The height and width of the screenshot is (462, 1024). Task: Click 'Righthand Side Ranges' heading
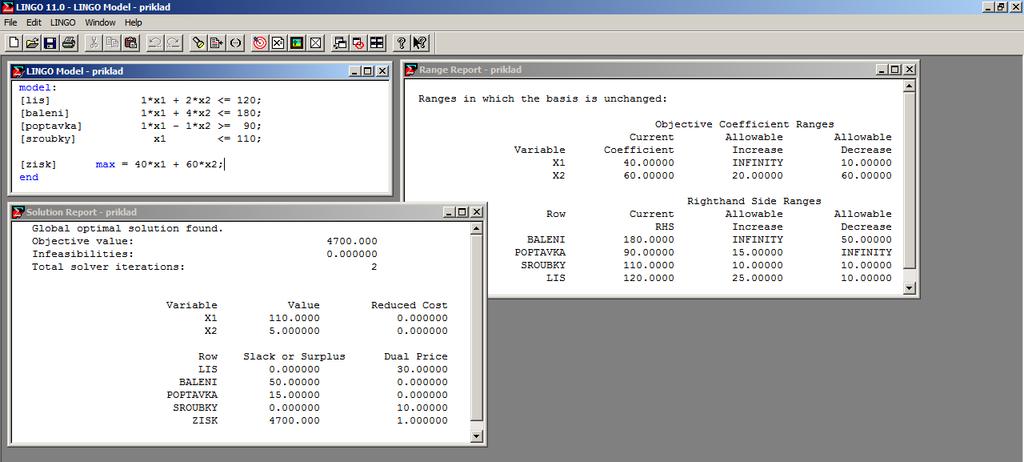754,201
